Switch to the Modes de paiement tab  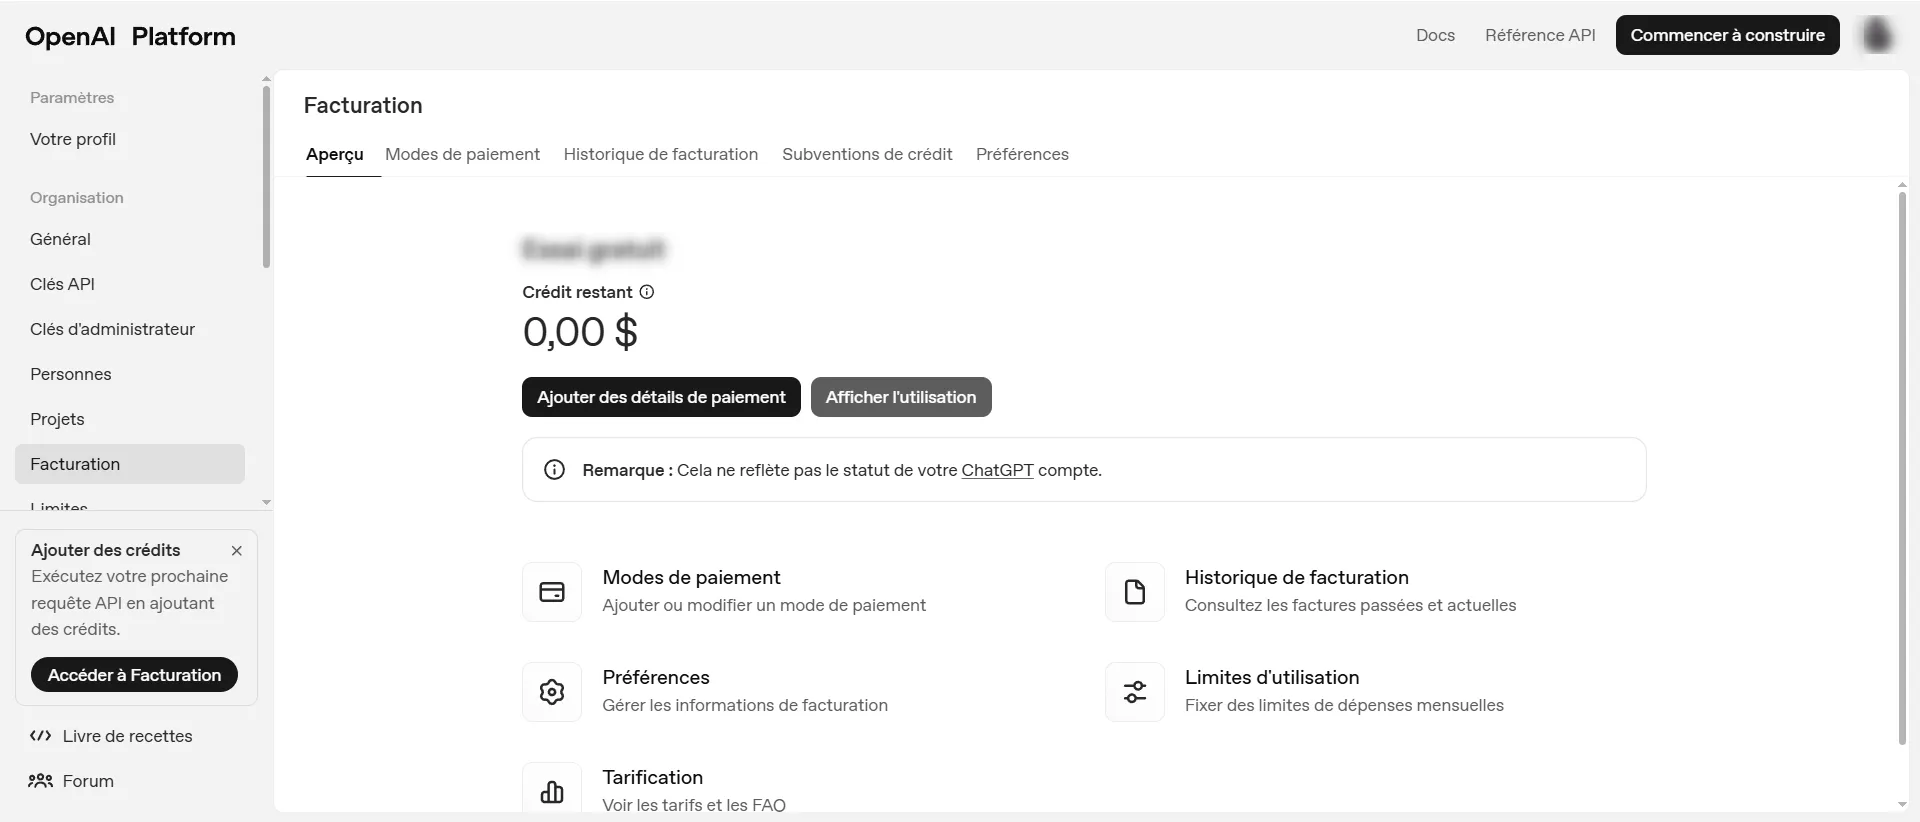coord(462,154)
